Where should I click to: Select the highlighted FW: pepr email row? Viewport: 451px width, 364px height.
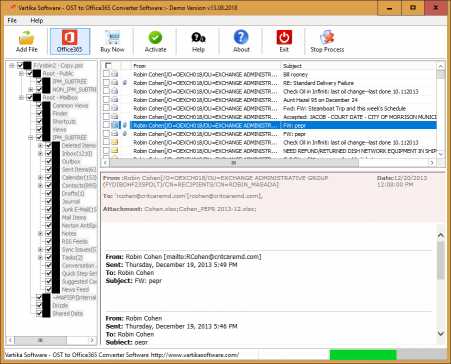pyautogui.click(x=283, y=125)
